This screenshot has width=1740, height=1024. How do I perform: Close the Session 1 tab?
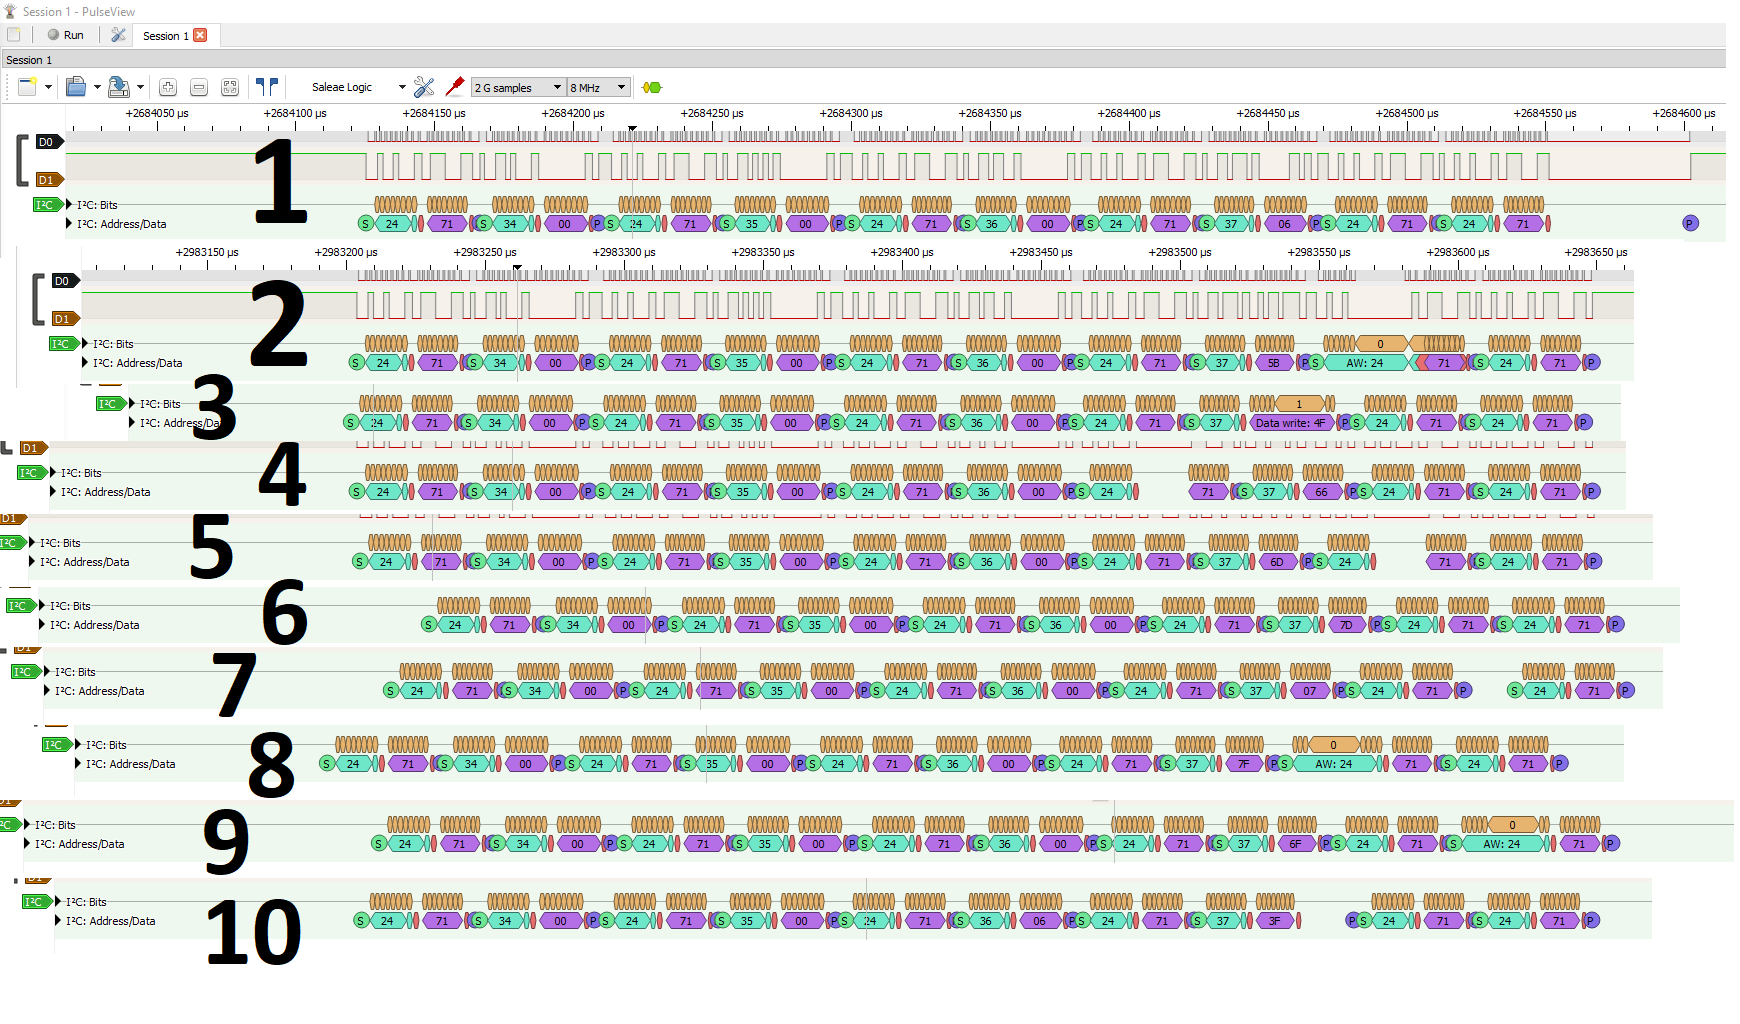point(200,35)
